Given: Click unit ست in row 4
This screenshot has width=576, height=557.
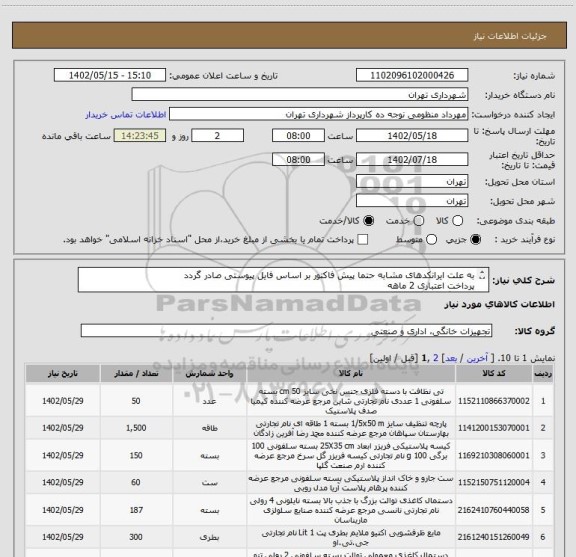Looking at the screenshot, I should coord(209,483).
